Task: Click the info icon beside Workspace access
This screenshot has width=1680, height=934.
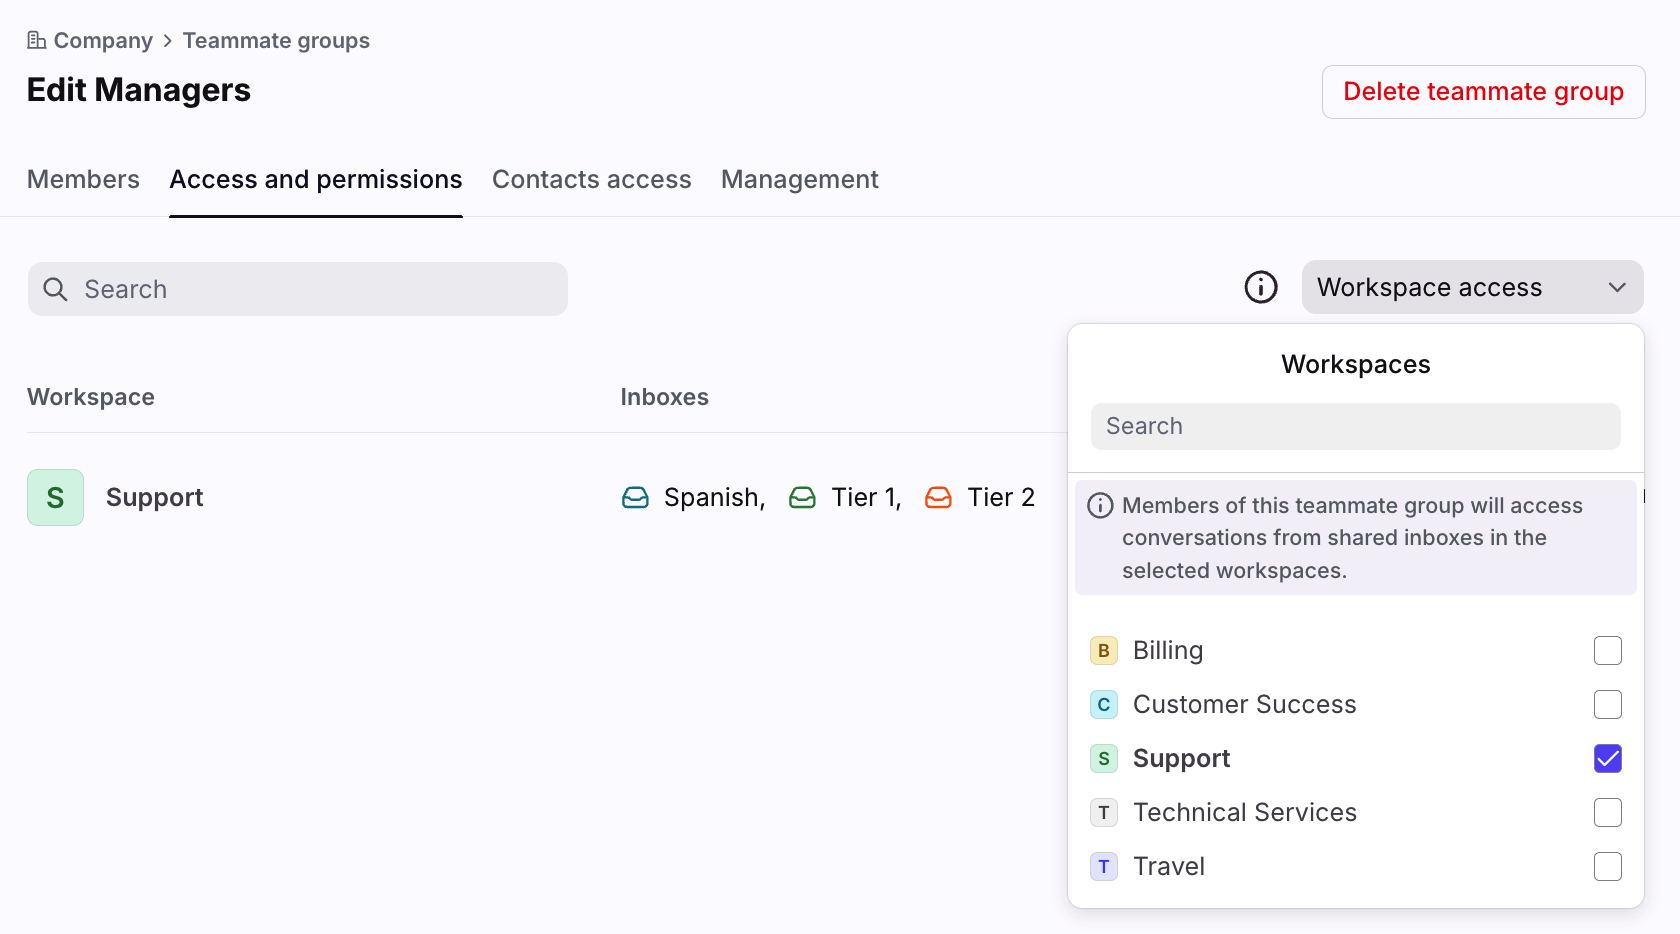Action: coord(1260,287)
